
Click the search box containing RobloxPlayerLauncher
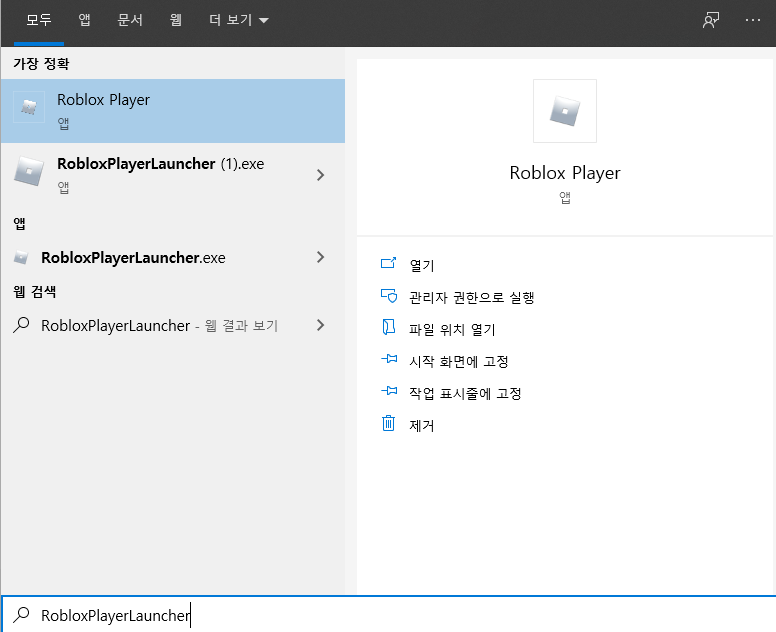point(388,615)
